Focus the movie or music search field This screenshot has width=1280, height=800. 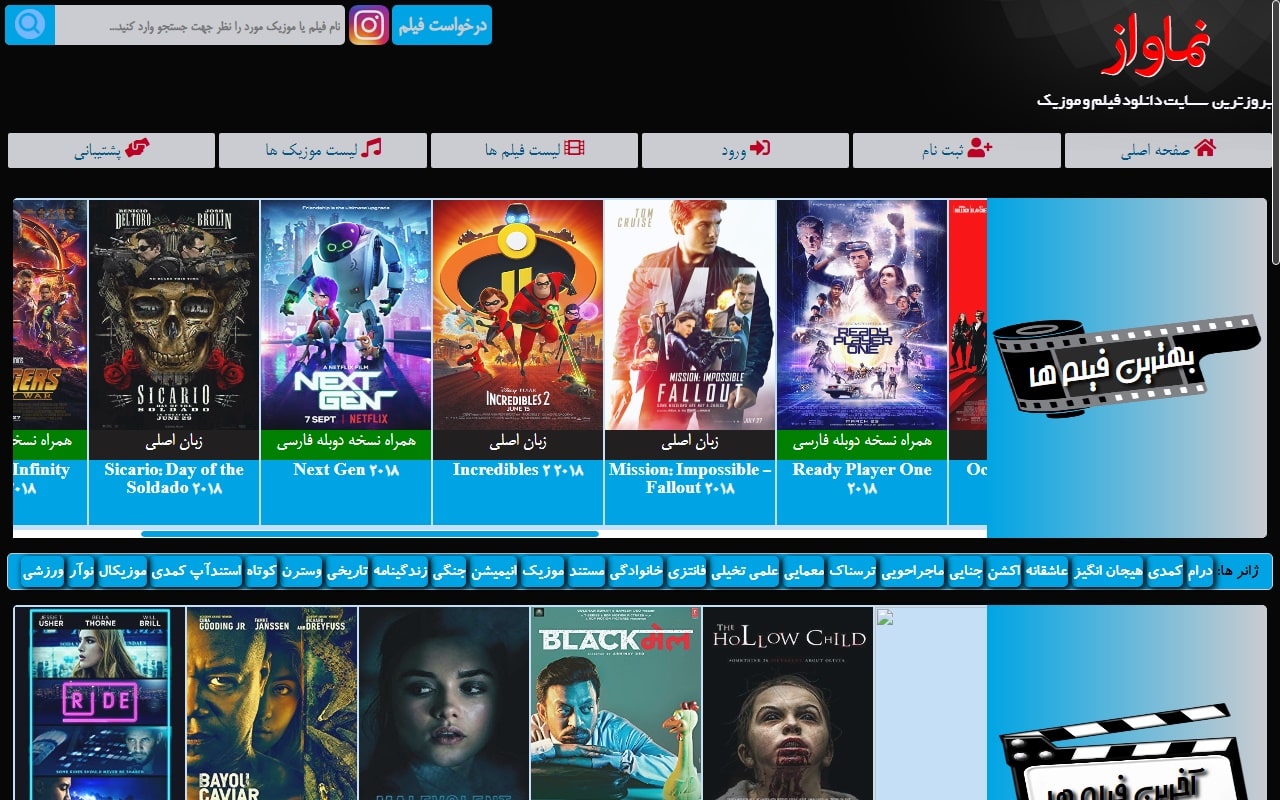coord(200,25)
